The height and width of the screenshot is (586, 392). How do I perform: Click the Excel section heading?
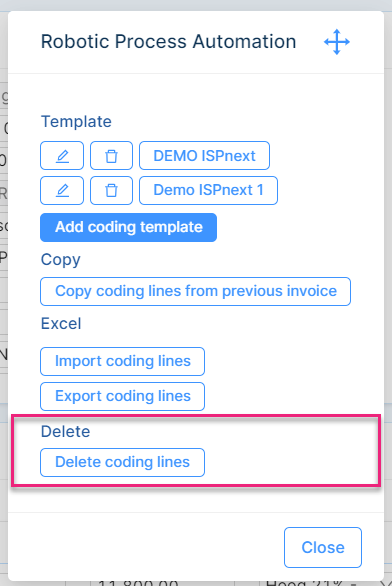61,324
